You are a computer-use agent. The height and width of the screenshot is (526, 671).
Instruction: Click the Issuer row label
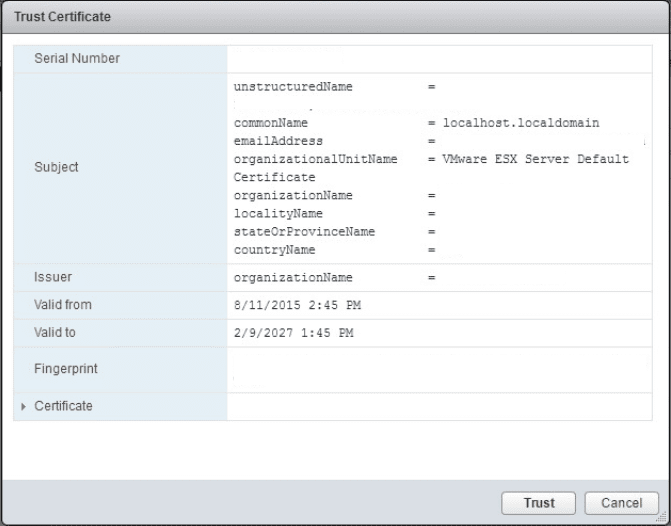click(x=53, y=276)
